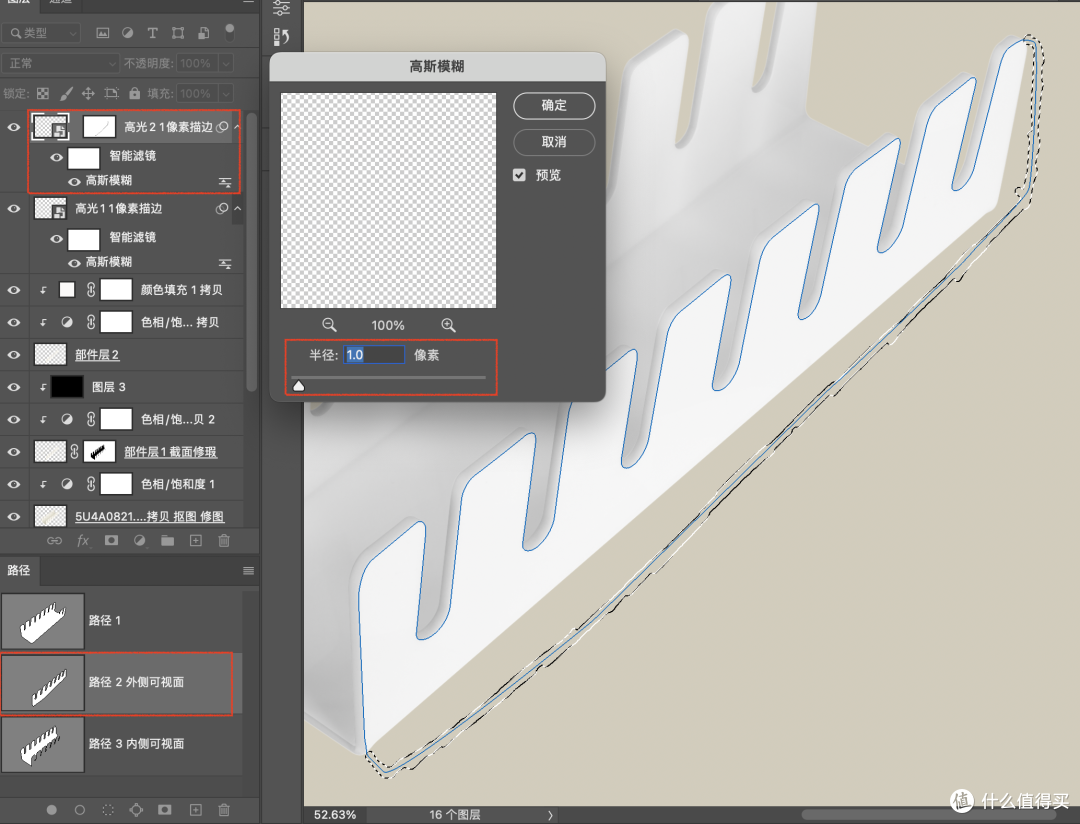Uncheck the 预览 preview checkbox
The image size is (1080, 824).
(x=519, y=175)
